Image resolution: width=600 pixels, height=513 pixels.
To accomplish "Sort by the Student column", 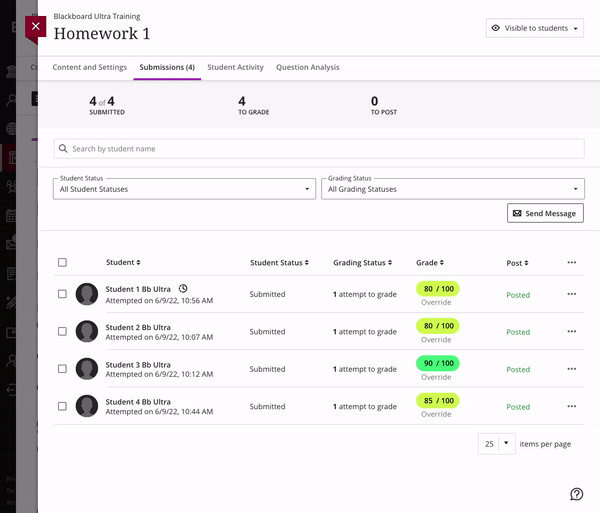I will [x=123, y=262].
